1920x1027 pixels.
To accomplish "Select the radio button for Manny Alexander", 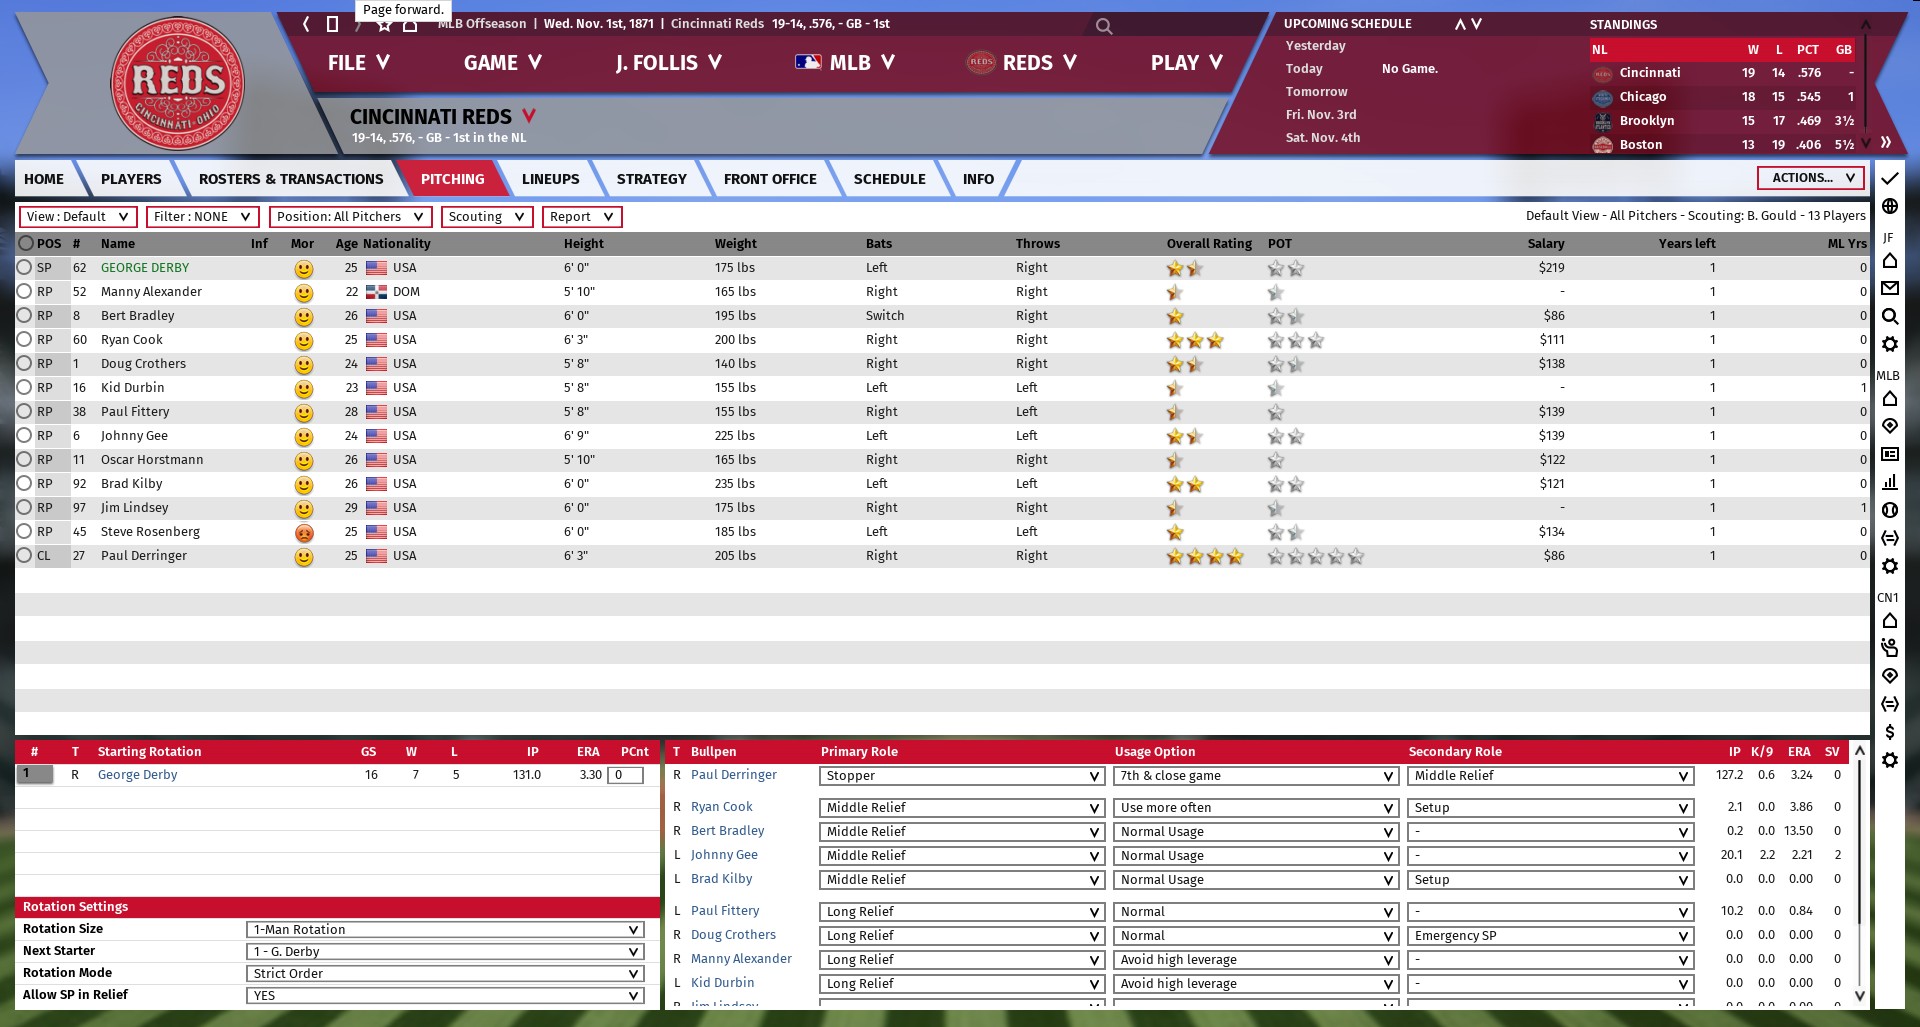I will point(25,291).
